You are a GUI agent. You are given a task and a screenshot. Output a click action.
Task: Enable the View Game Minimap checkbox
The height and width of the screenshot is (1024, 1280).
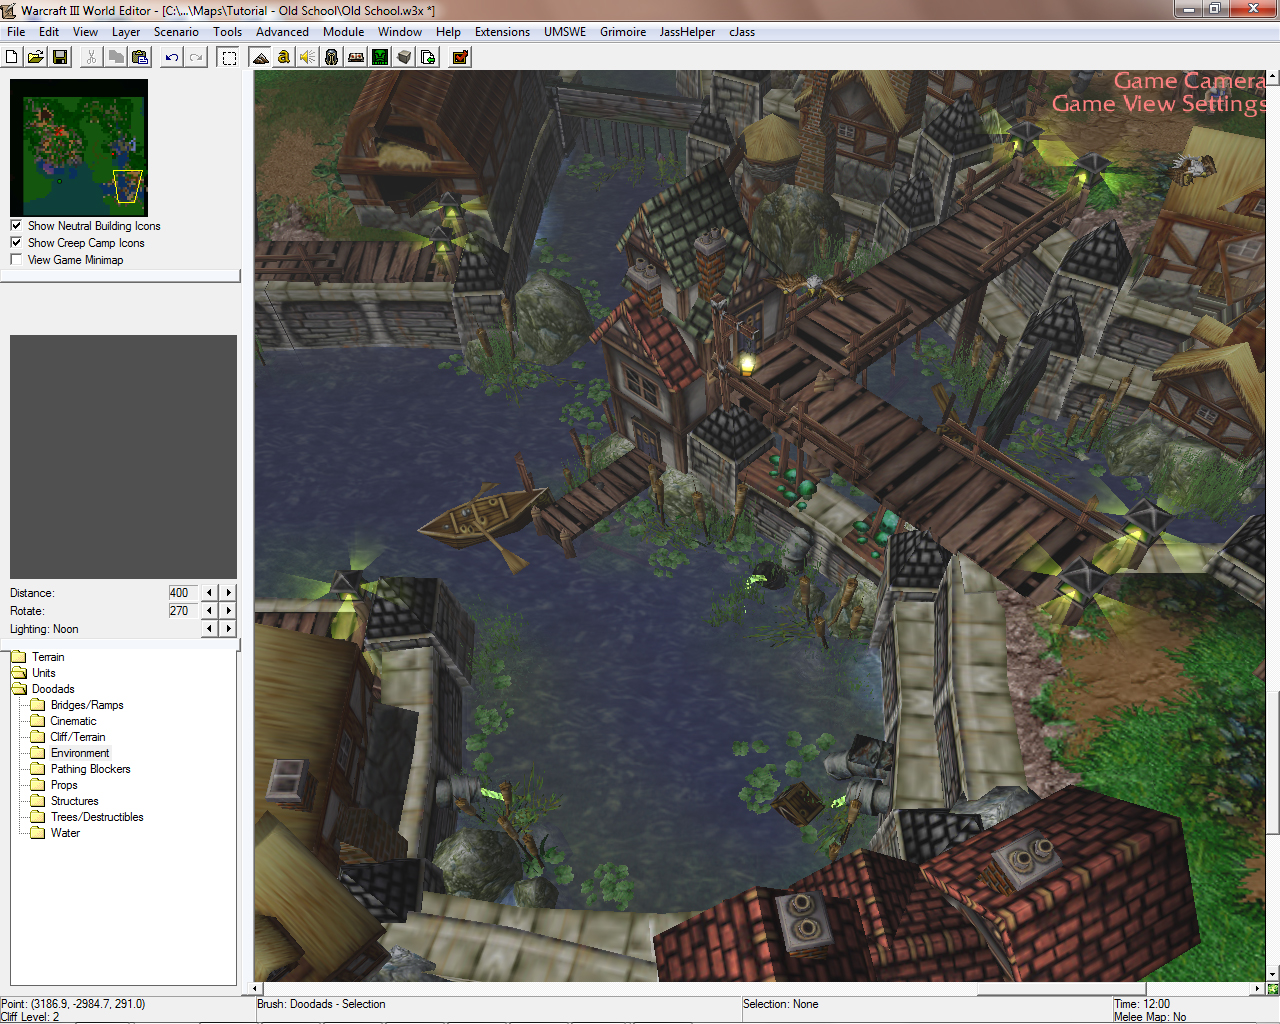click(16, 260)
